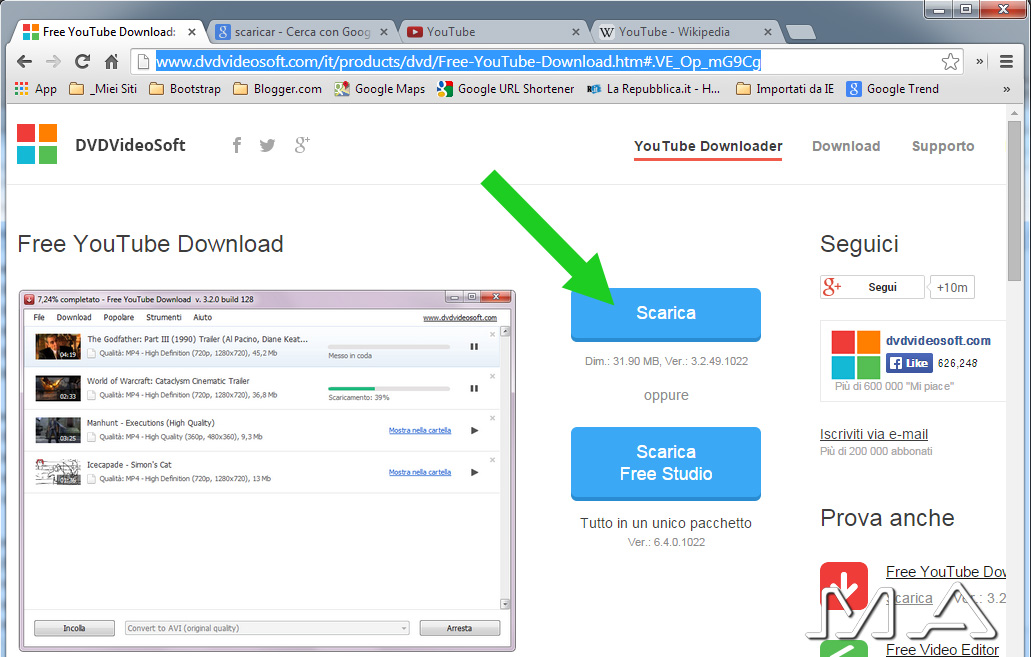Open the browser home page
Image resolution: width=1031 pixels, height=657 pixels.
coord(112,62)
